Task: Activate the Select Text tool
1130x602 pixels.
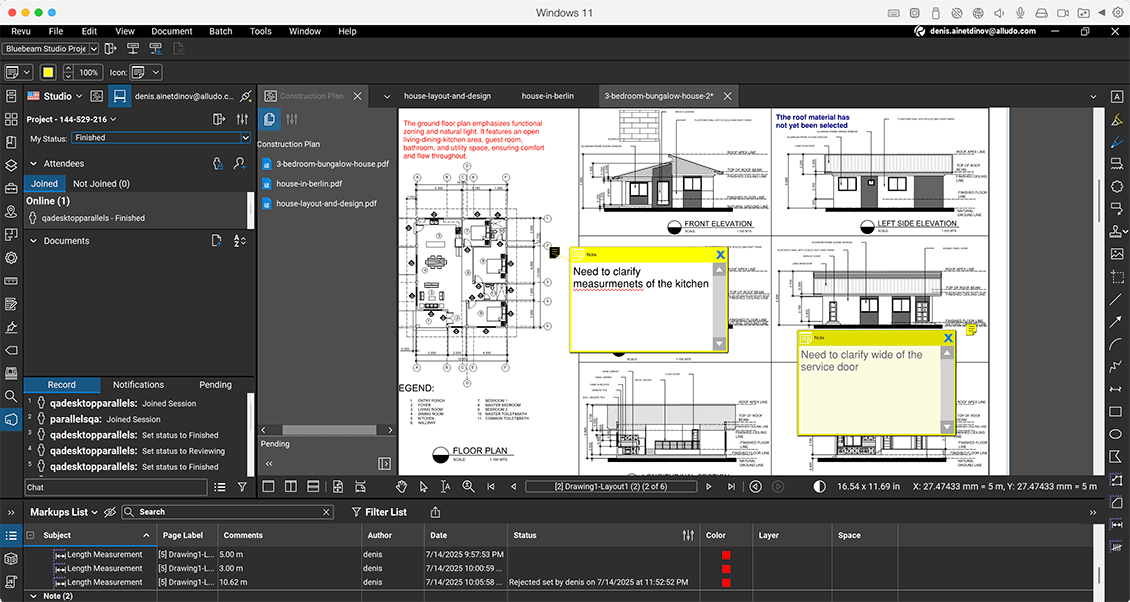Action: click(446, 487)
